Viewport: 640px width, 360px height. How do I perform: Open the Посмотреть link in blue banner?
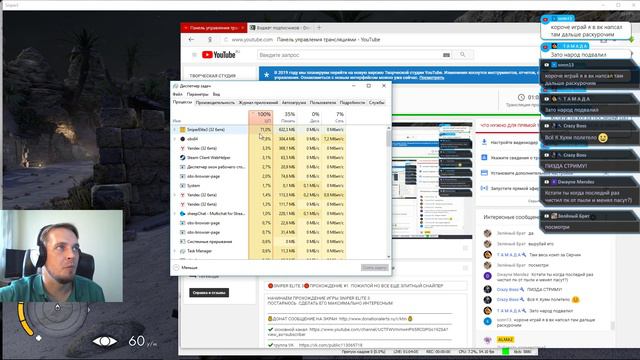[x=431, y=77]
